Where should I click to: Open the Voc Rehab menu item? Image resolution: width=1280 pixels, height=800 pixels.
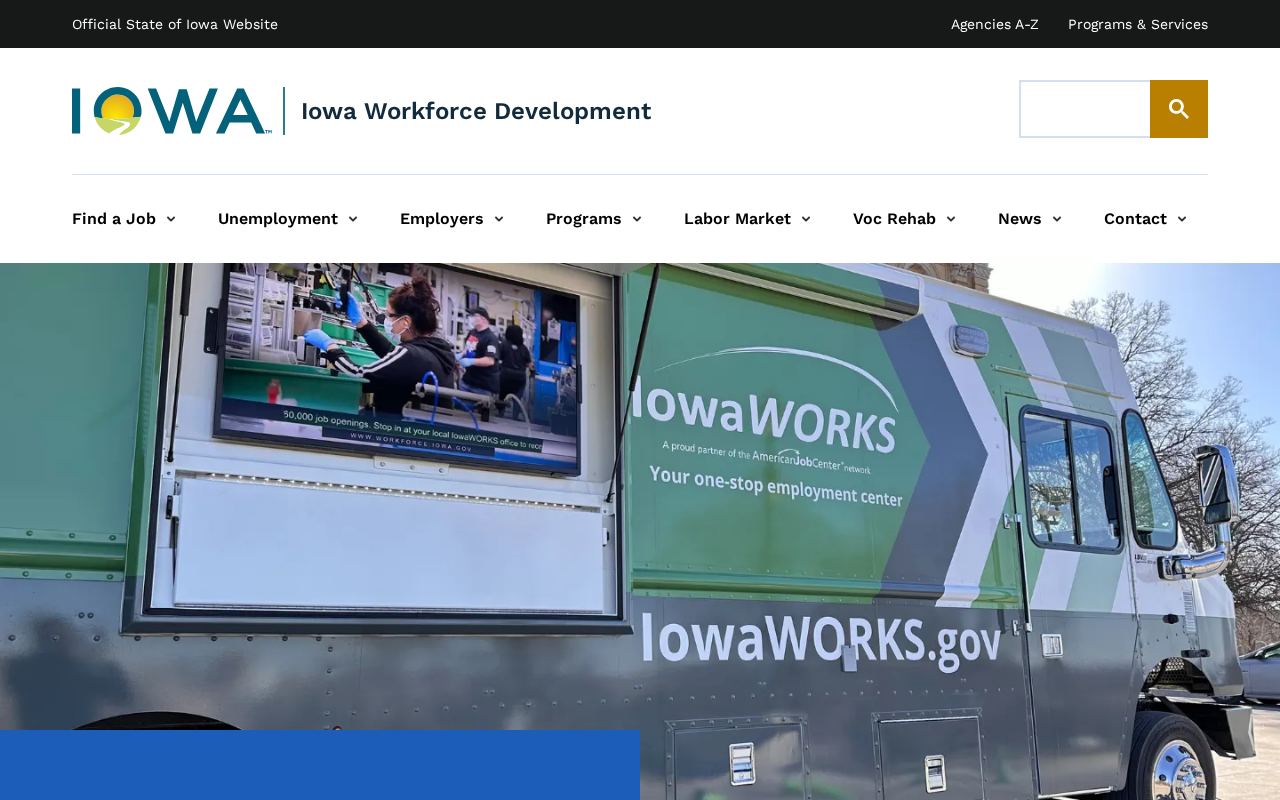point(894,219)
